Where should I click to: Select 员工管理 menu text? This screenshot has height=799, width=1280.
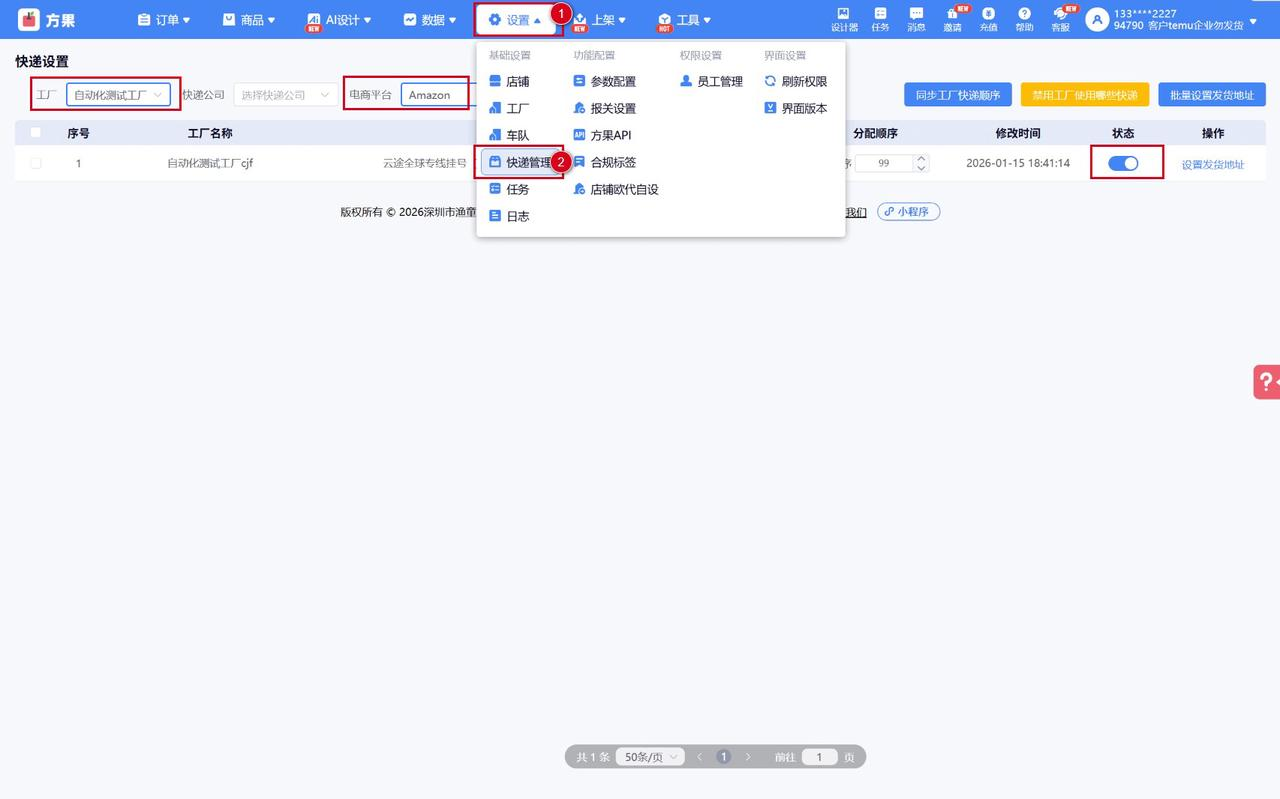coord(720,81)
